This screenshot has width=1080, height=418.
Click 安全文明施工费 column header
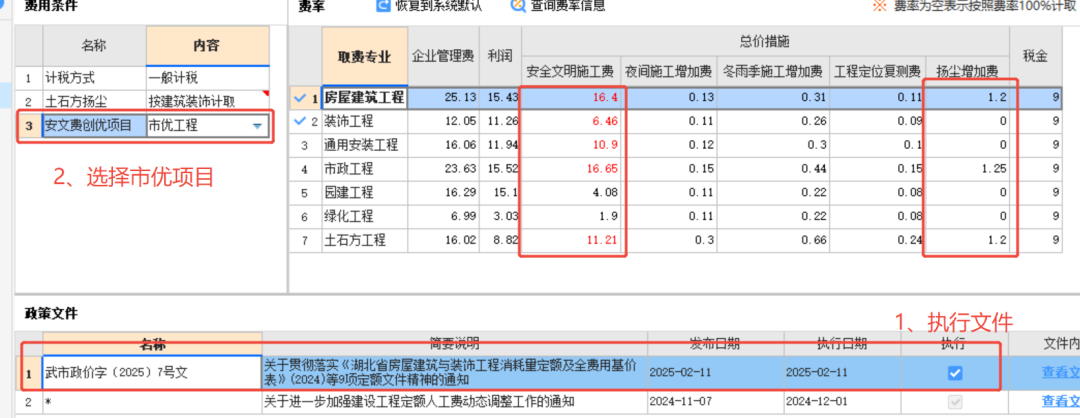point(571,72)
